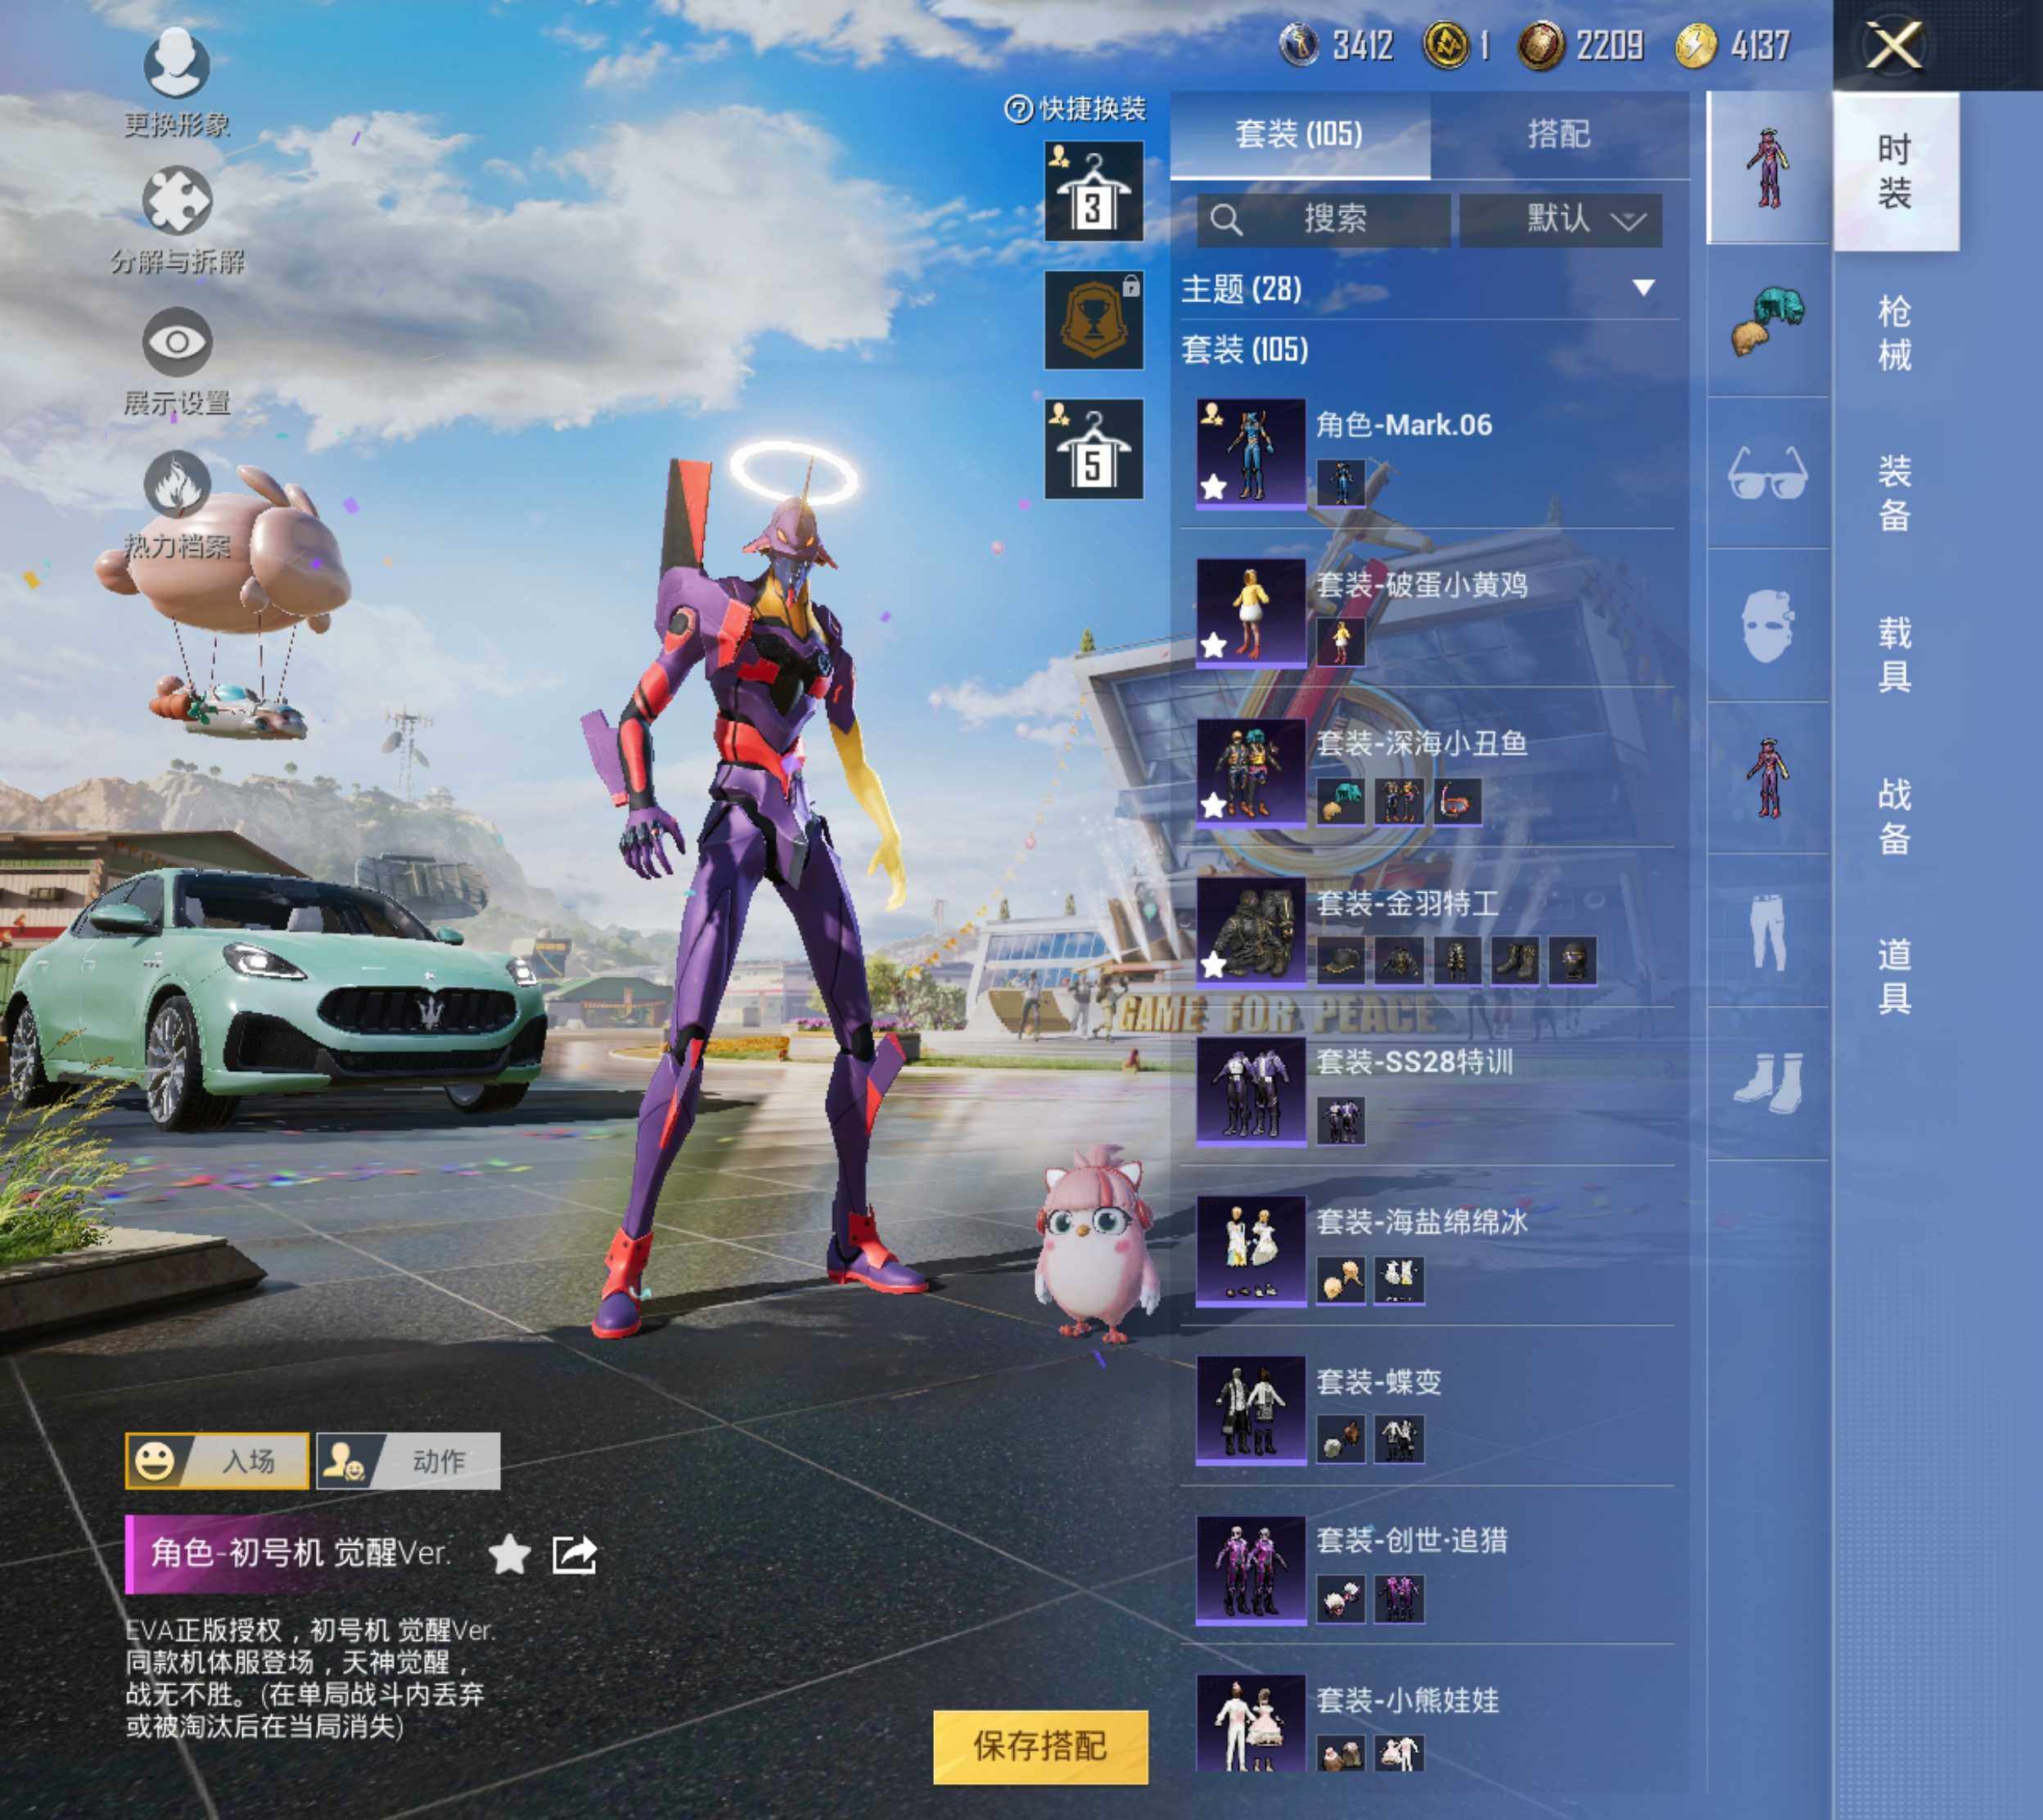2043x1820 pixels.
Task: Click the gold badge currency showing 1
Action: [1445, 45]
